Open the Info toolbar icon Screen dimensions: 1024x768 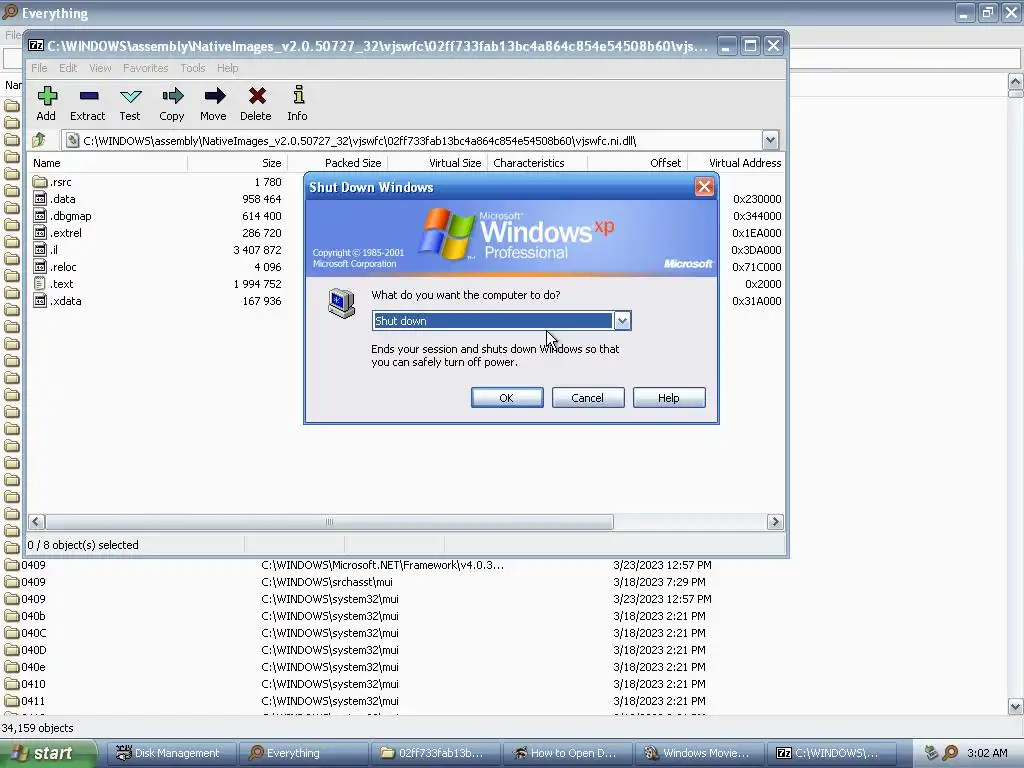(x=298, y=95)
